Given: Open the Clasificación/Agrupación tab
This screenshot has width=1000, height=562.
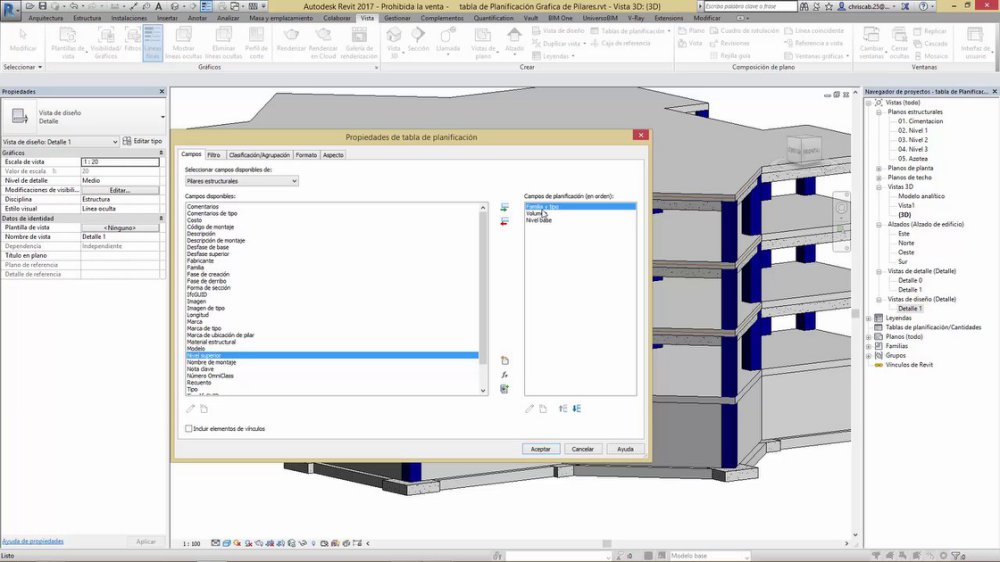Looking at the screenshot, I should pos(259,155).
